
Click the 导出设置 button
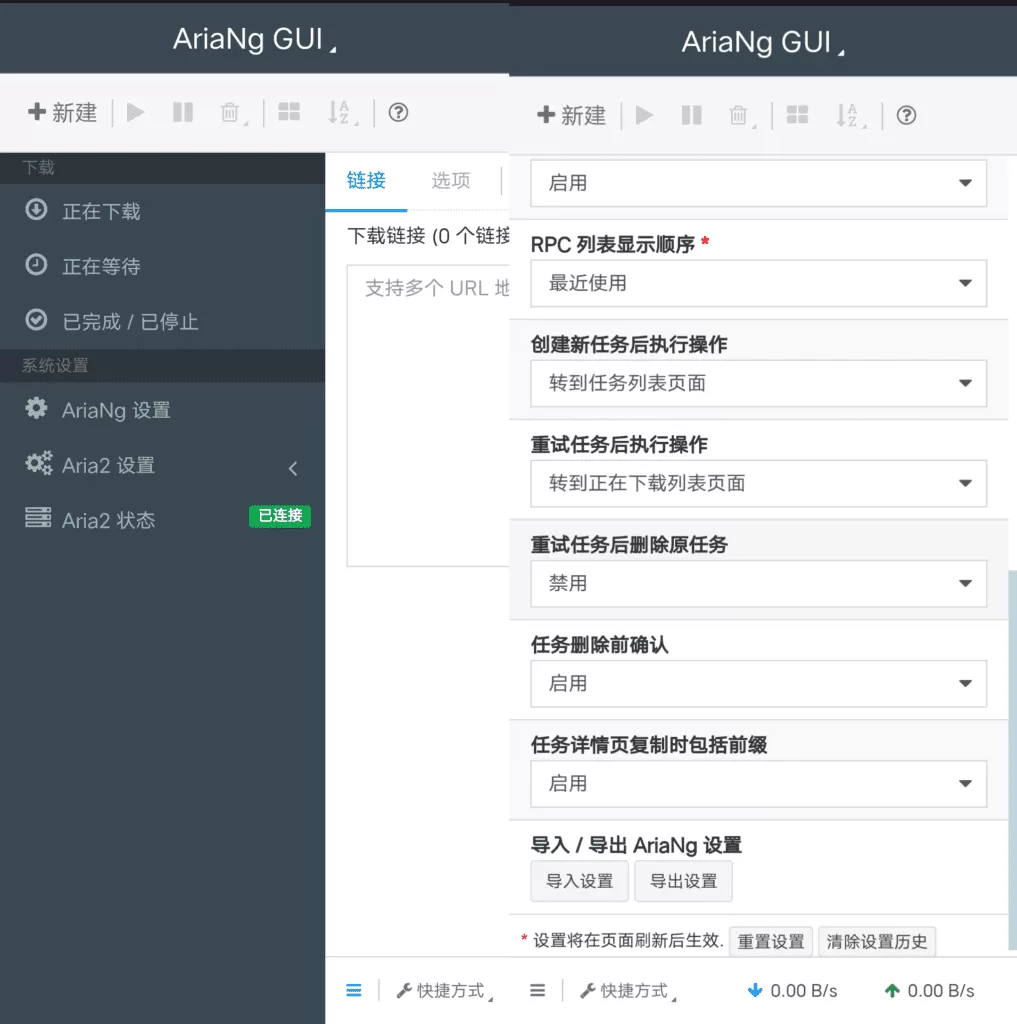tap(683, 881)
